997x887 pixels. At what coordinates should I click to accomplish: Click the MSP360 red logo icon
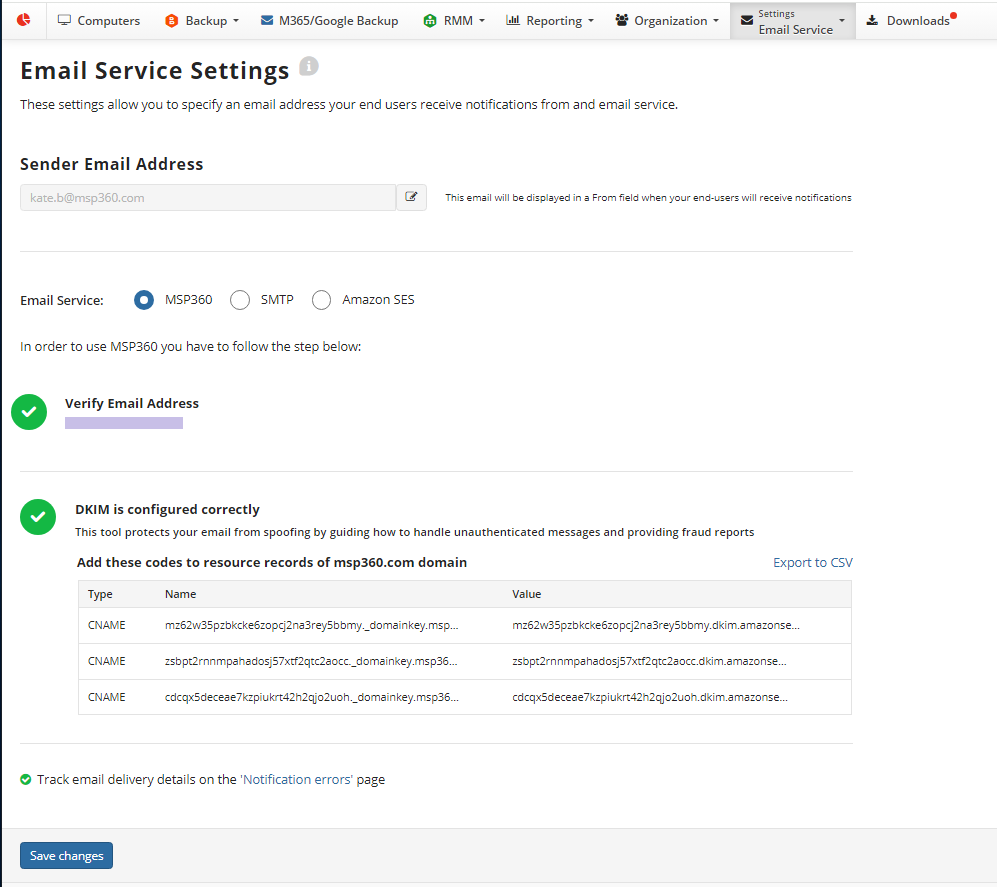click(24, 20)
